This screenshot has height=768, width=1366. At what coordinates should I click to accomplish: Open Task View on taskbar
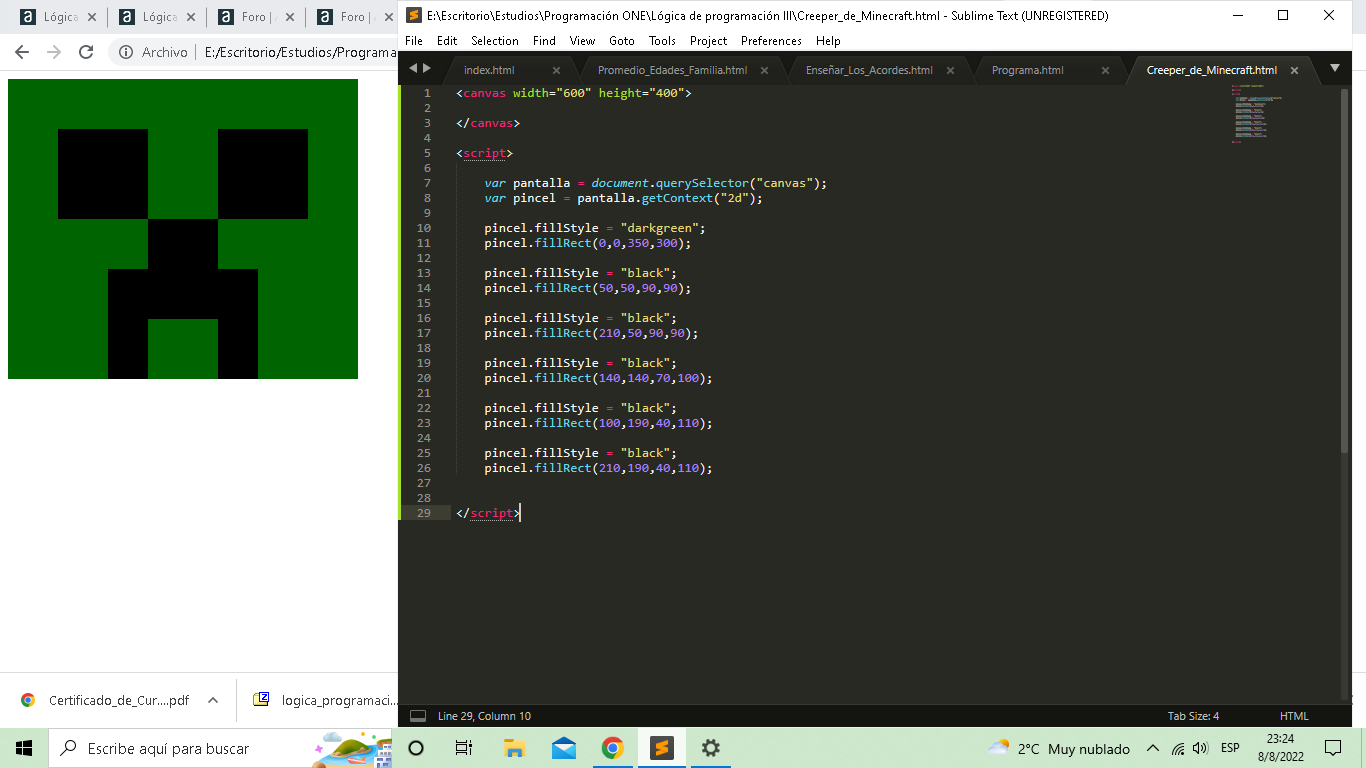coord(464,748)
